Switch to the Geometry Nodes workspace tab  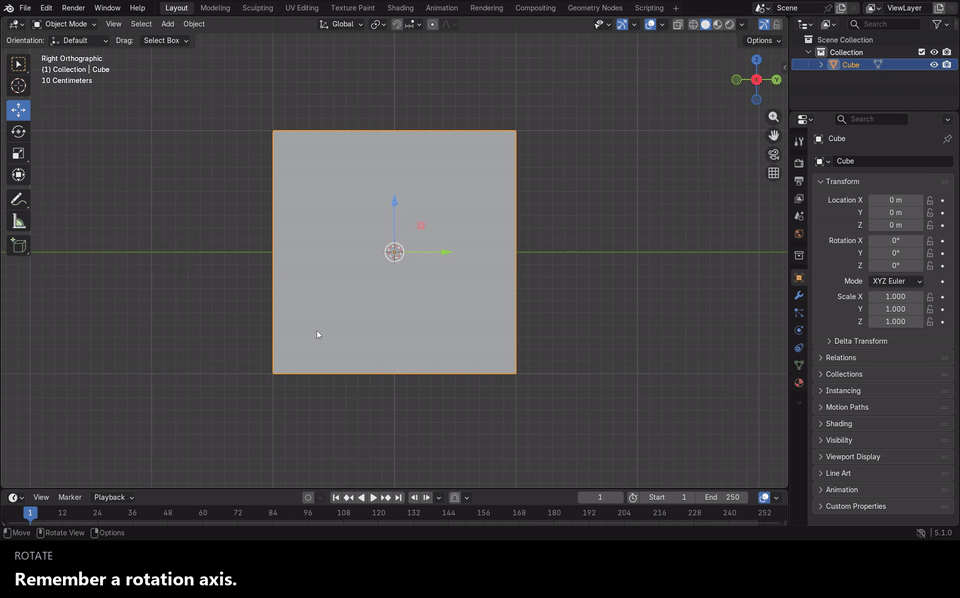[594, 8]
